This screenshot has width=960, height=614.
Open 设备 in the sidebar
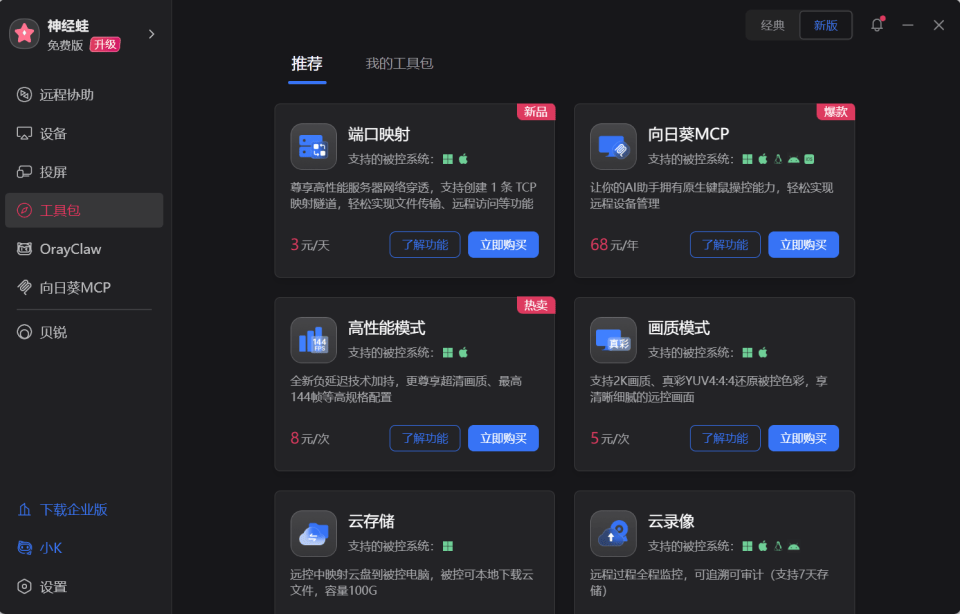84,133
